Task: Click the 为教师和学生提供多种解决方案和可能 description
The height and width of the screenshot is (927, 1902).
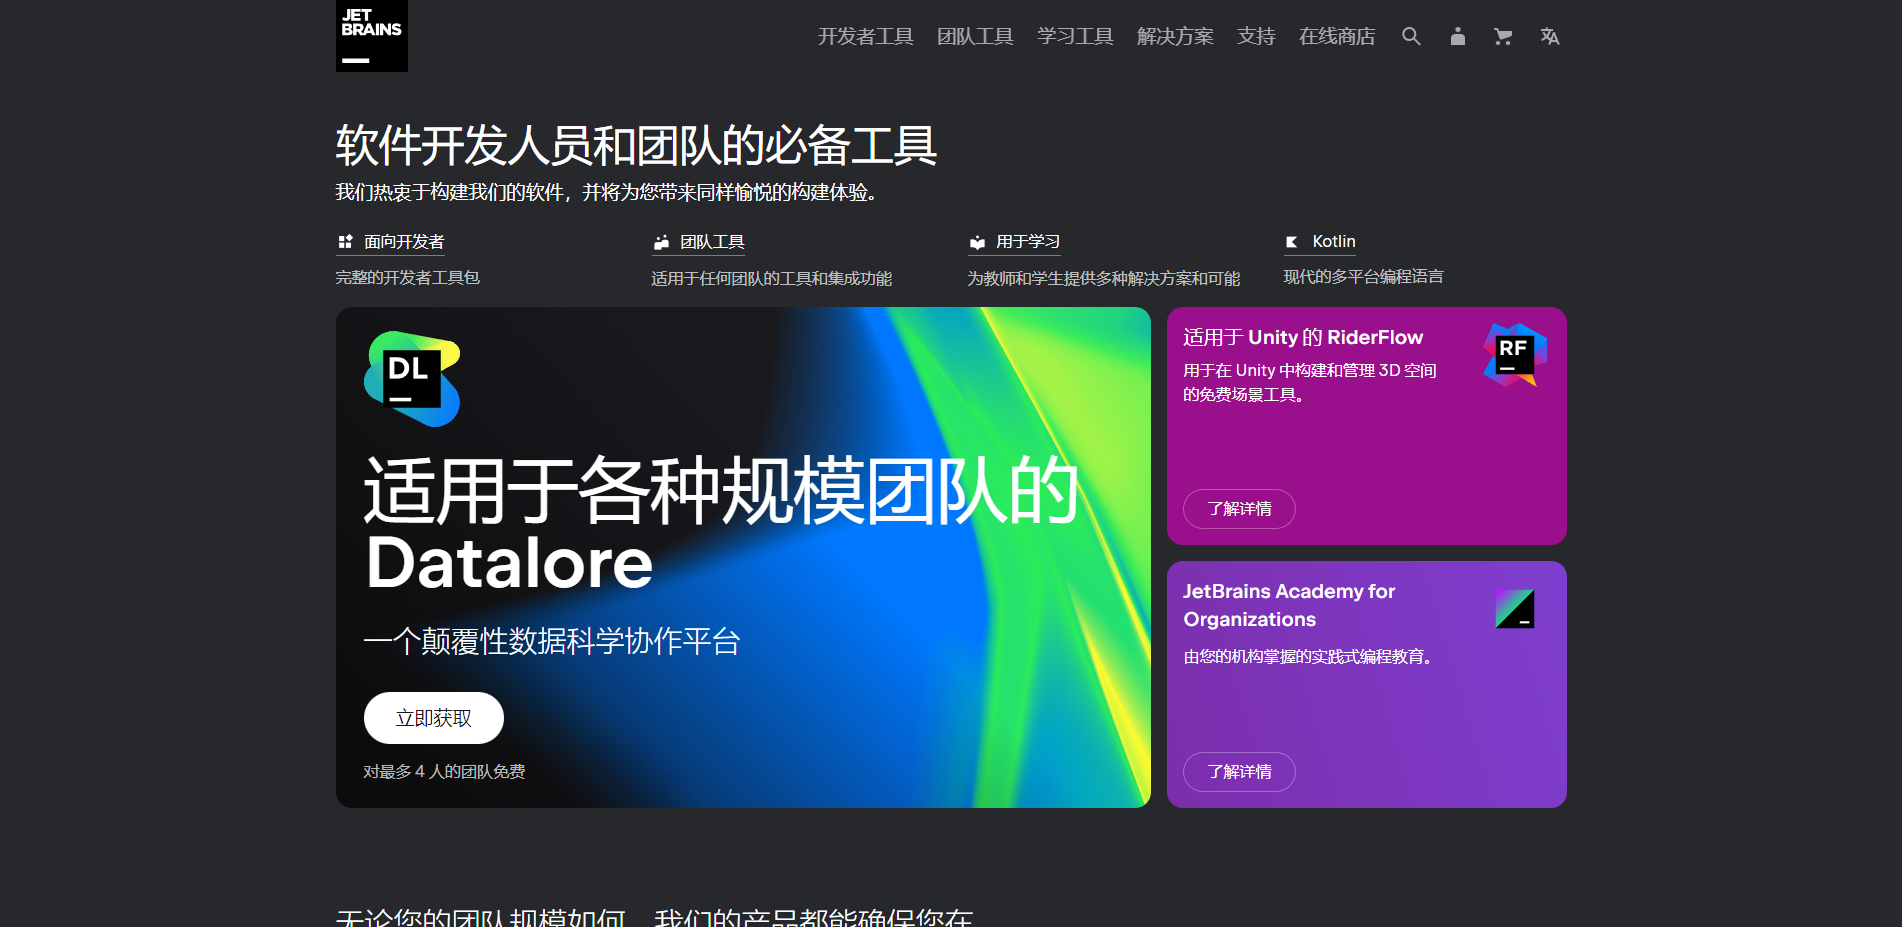Action: pyautogui.click(x=1104, y=279)
